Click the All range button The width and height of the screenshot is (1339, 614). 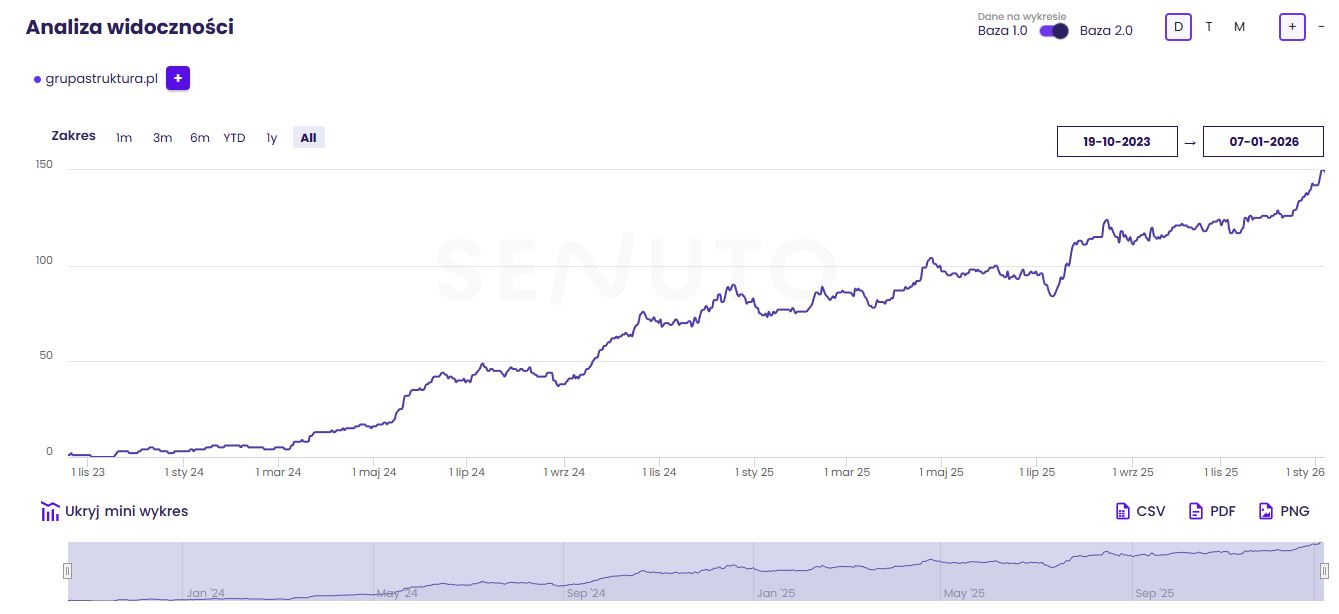coord(308,138)
